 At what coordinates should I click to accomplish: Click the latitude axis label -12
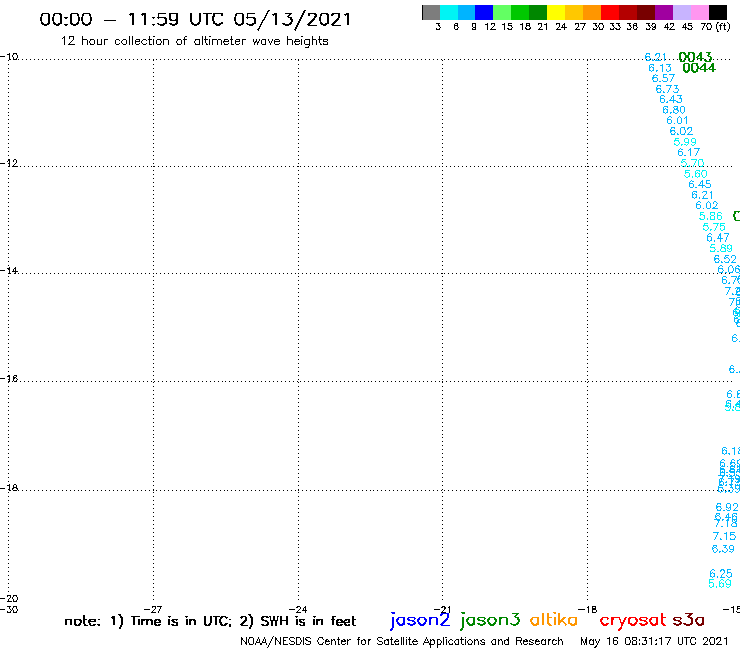point(9,163)
